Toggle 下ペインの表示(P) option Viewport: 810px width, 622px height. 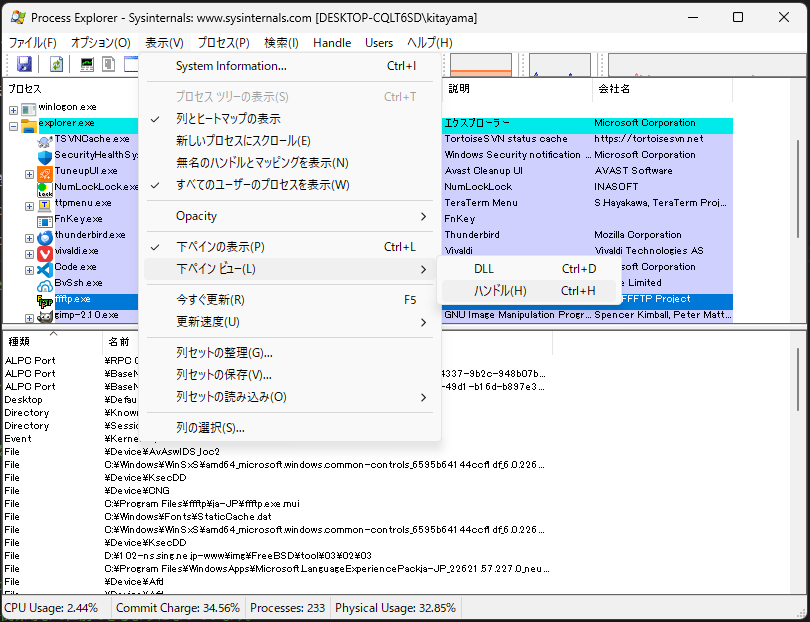[x=289, y=247]
